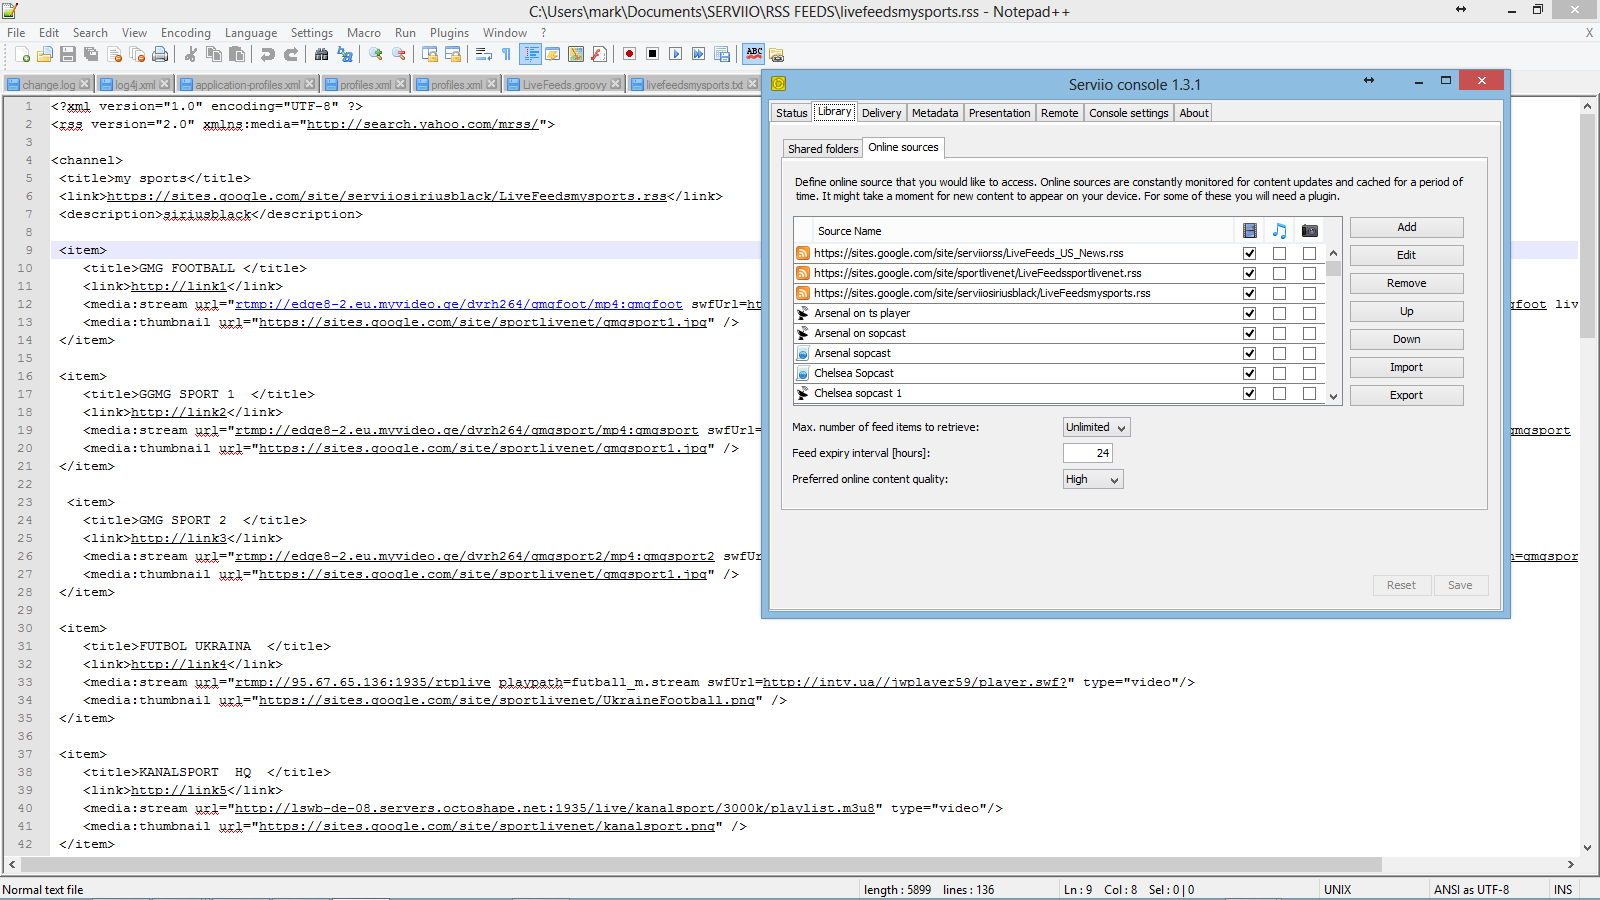Save the current file via toolbar icon
The image size is (1600, 900).
[68, 54]
